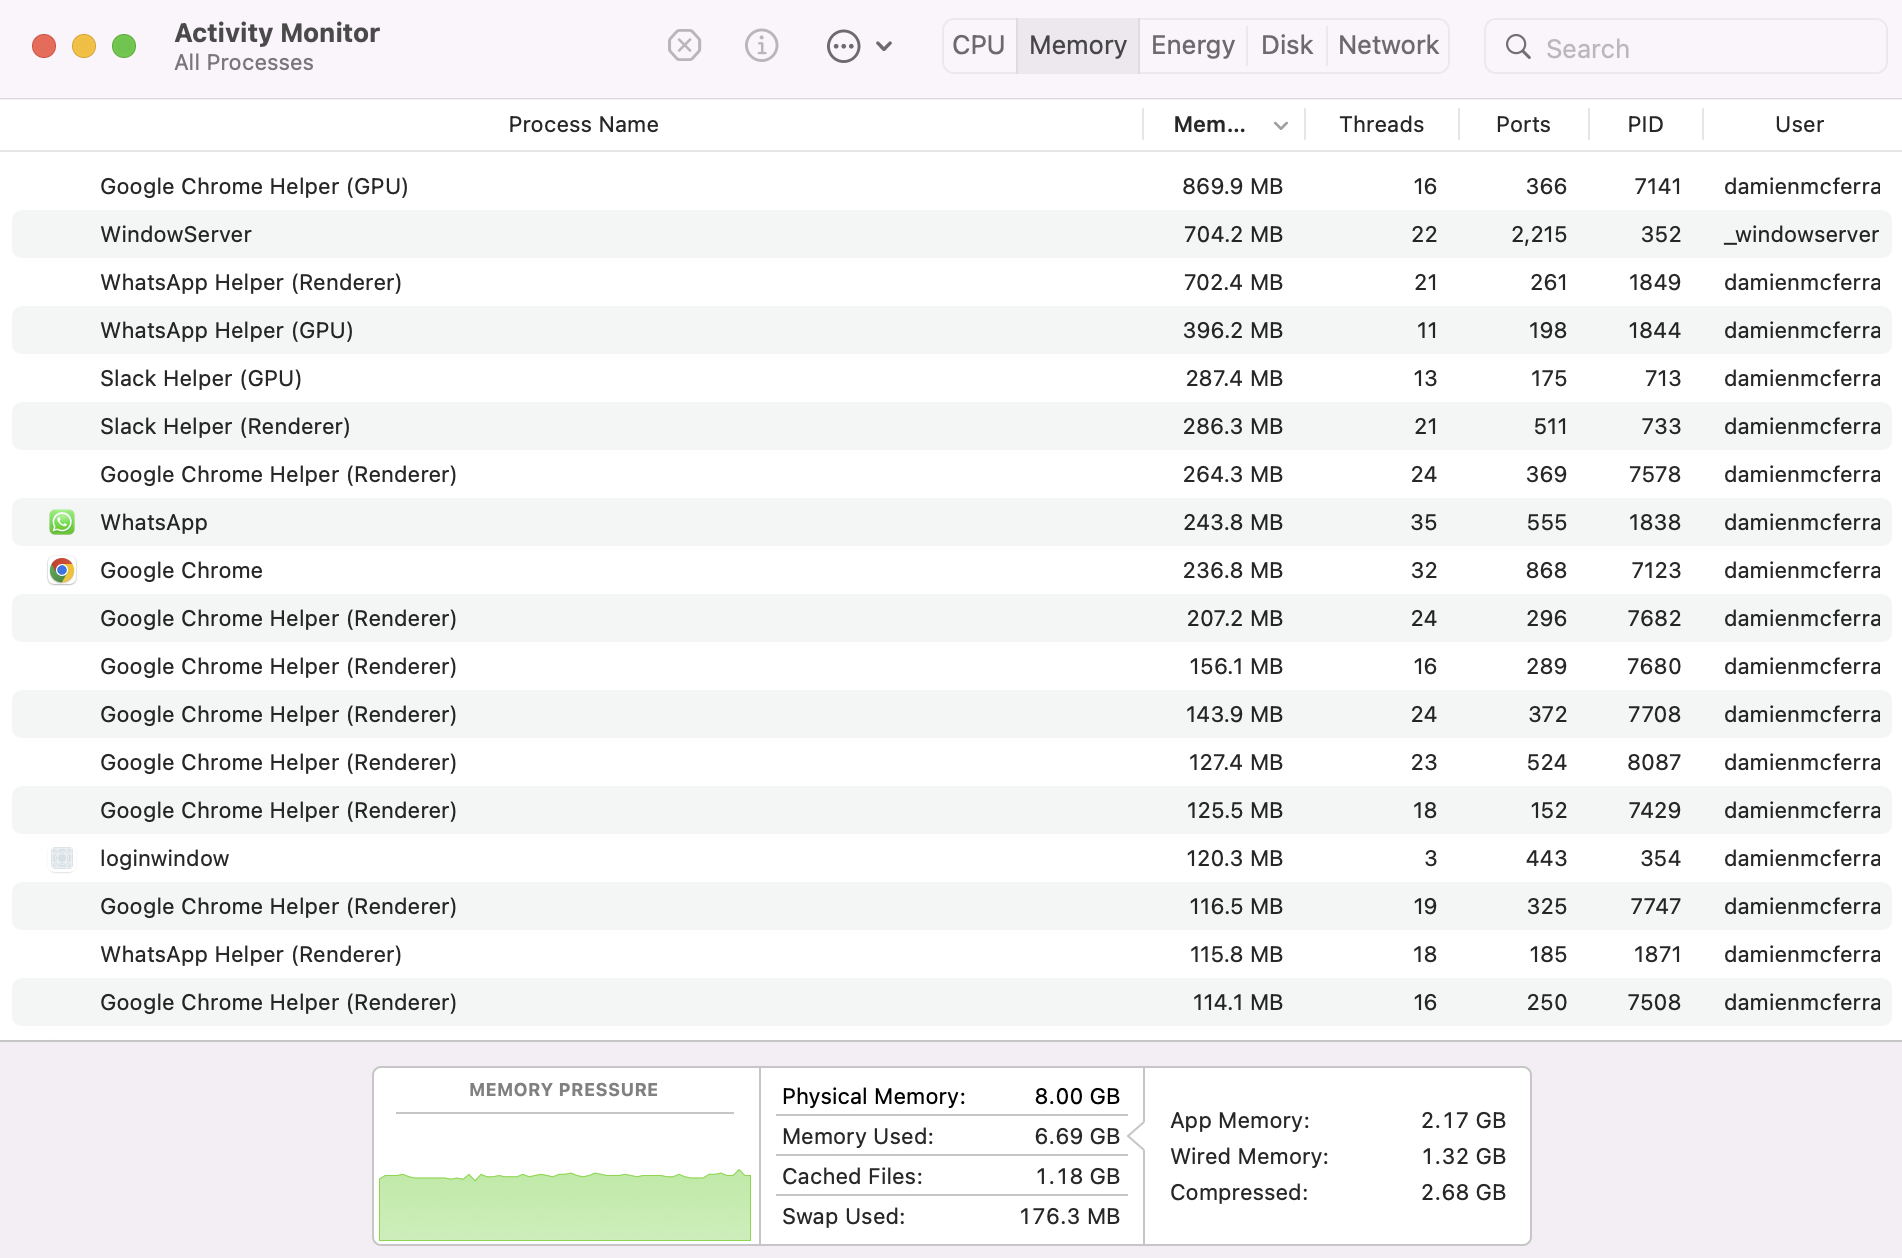Click the Cached Files 1.18 GB entry

[x=951, y=1176]
